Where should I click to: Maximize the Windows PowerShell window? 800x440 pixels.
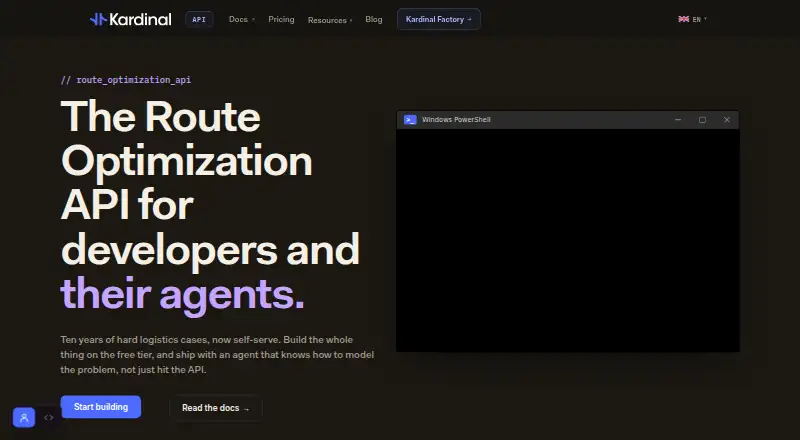click(702, 120)
